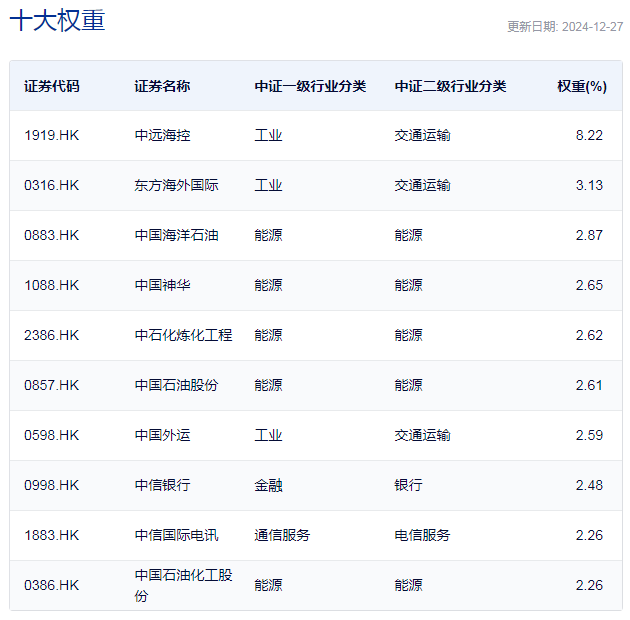Click the 更新日期 2024-12-27 text
The width and height of the screenshot is (630, 620).
[x=565, y=27]
